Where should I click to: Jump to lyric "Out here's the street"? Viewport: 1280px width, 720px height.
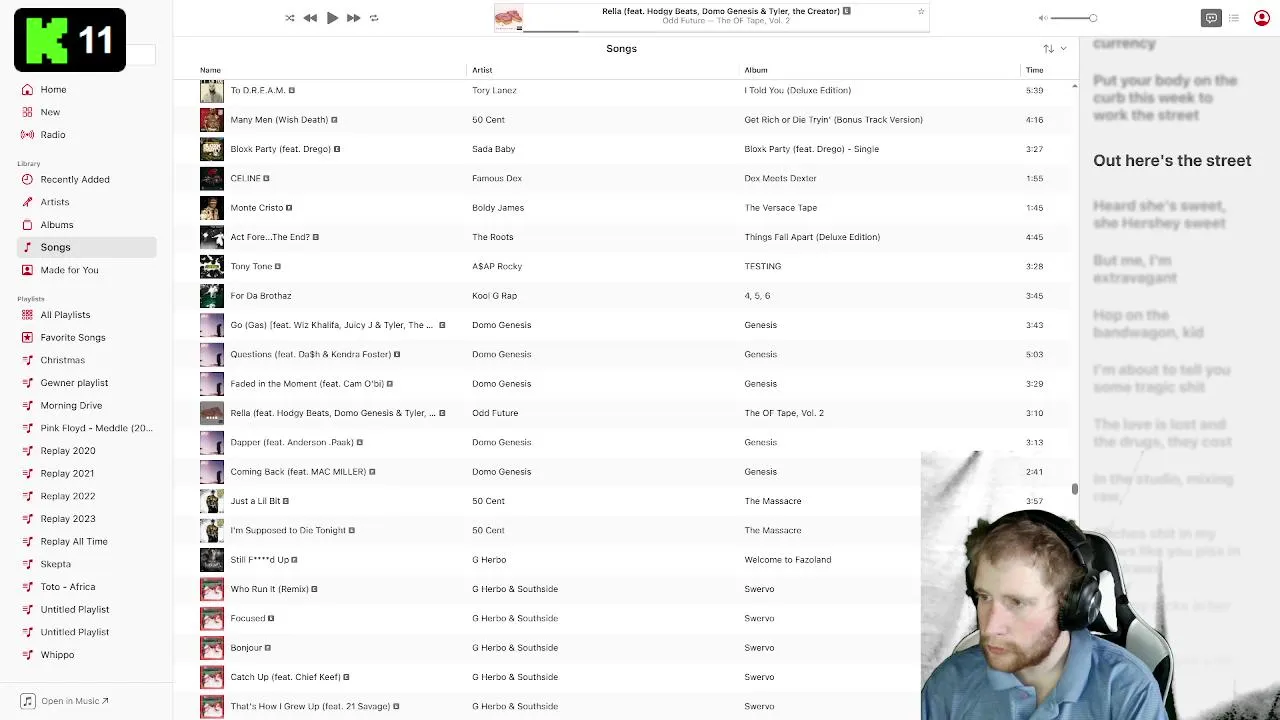coord(1172,160)
